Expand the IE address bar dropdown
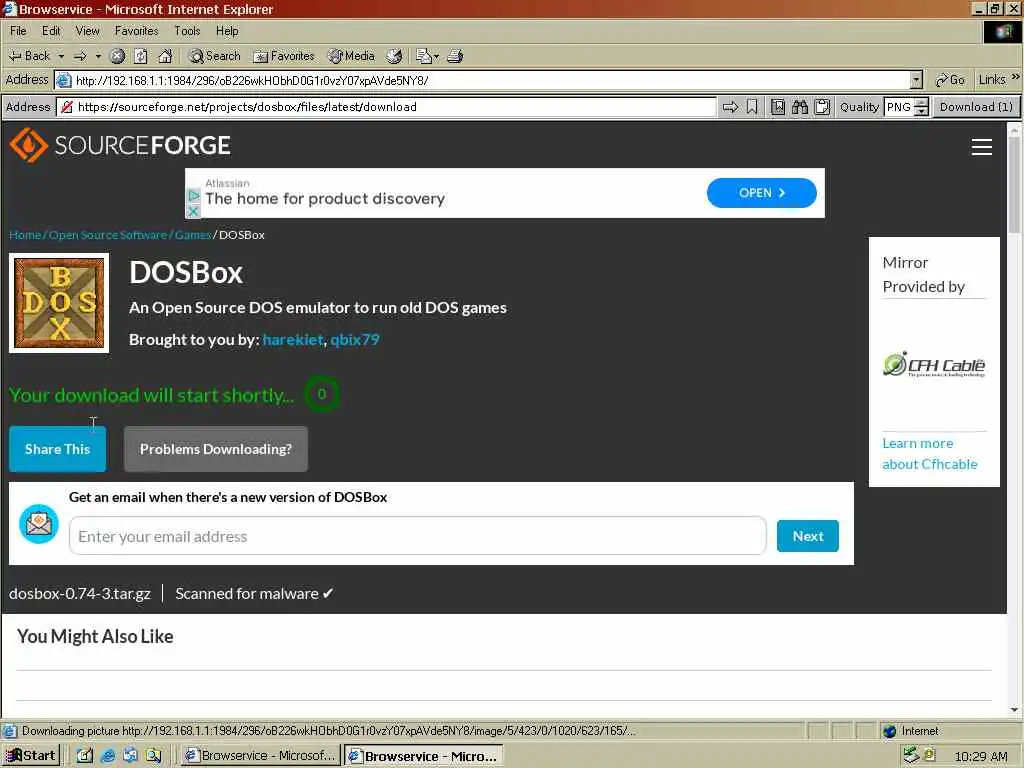This screenshot has width=1024, height=768. coord(916,80)
